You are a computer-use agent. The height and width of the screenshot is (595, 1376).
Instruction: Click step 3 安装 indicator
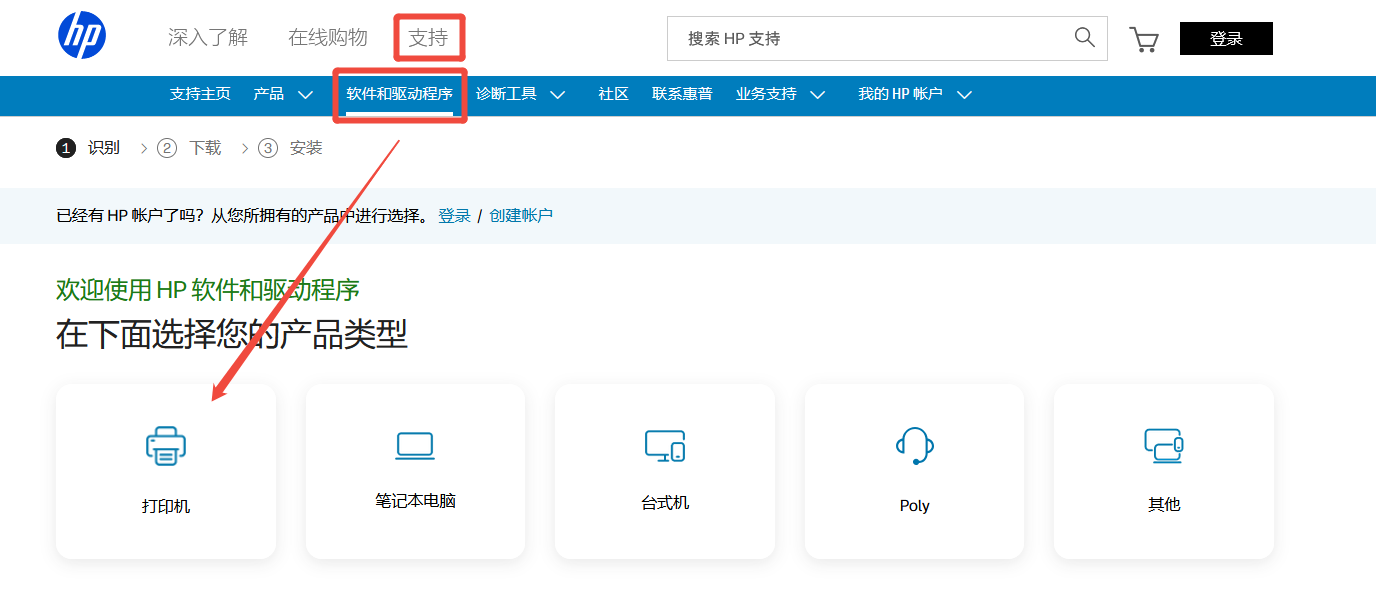click(x=290, y=148)
